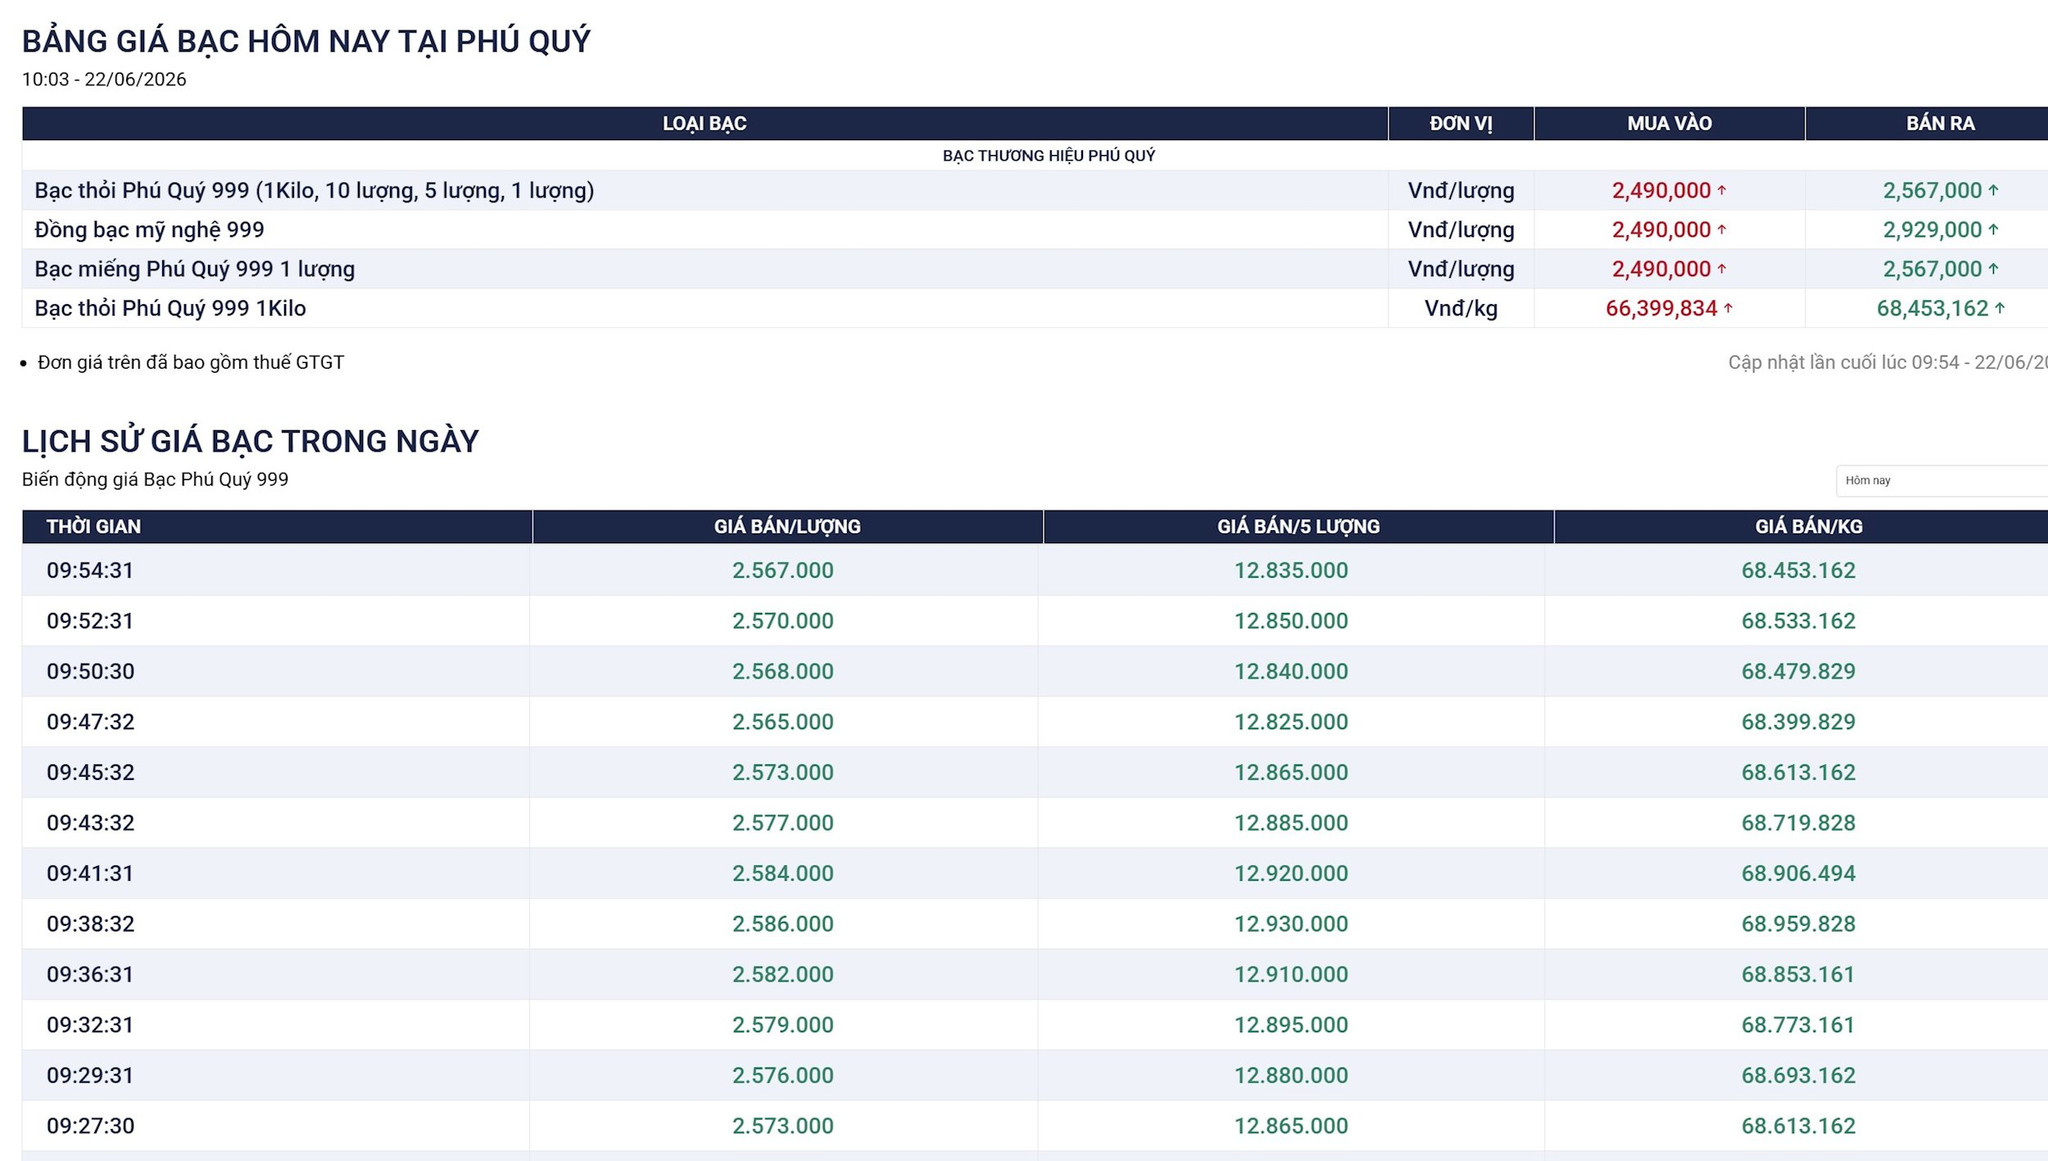Image resolution: width=2048 pixels, height=1161 pixels.
Task: Select the Đồng bạc mỹ nghệ 999 row
Action: 1035,230
